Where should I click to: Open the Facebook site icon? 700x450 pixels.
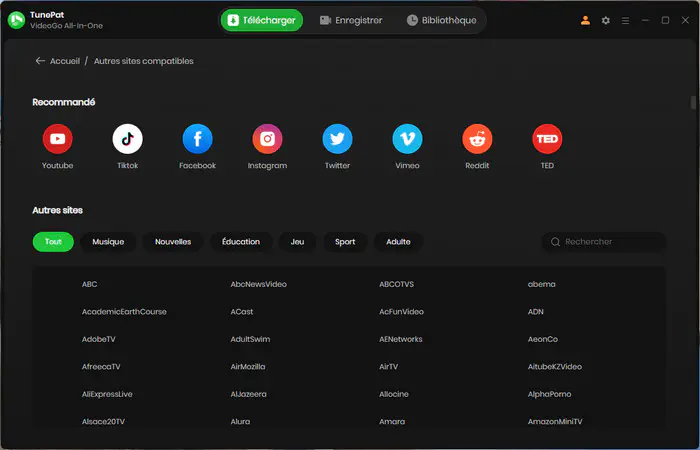pyautogui.click(x=197, y=139)
